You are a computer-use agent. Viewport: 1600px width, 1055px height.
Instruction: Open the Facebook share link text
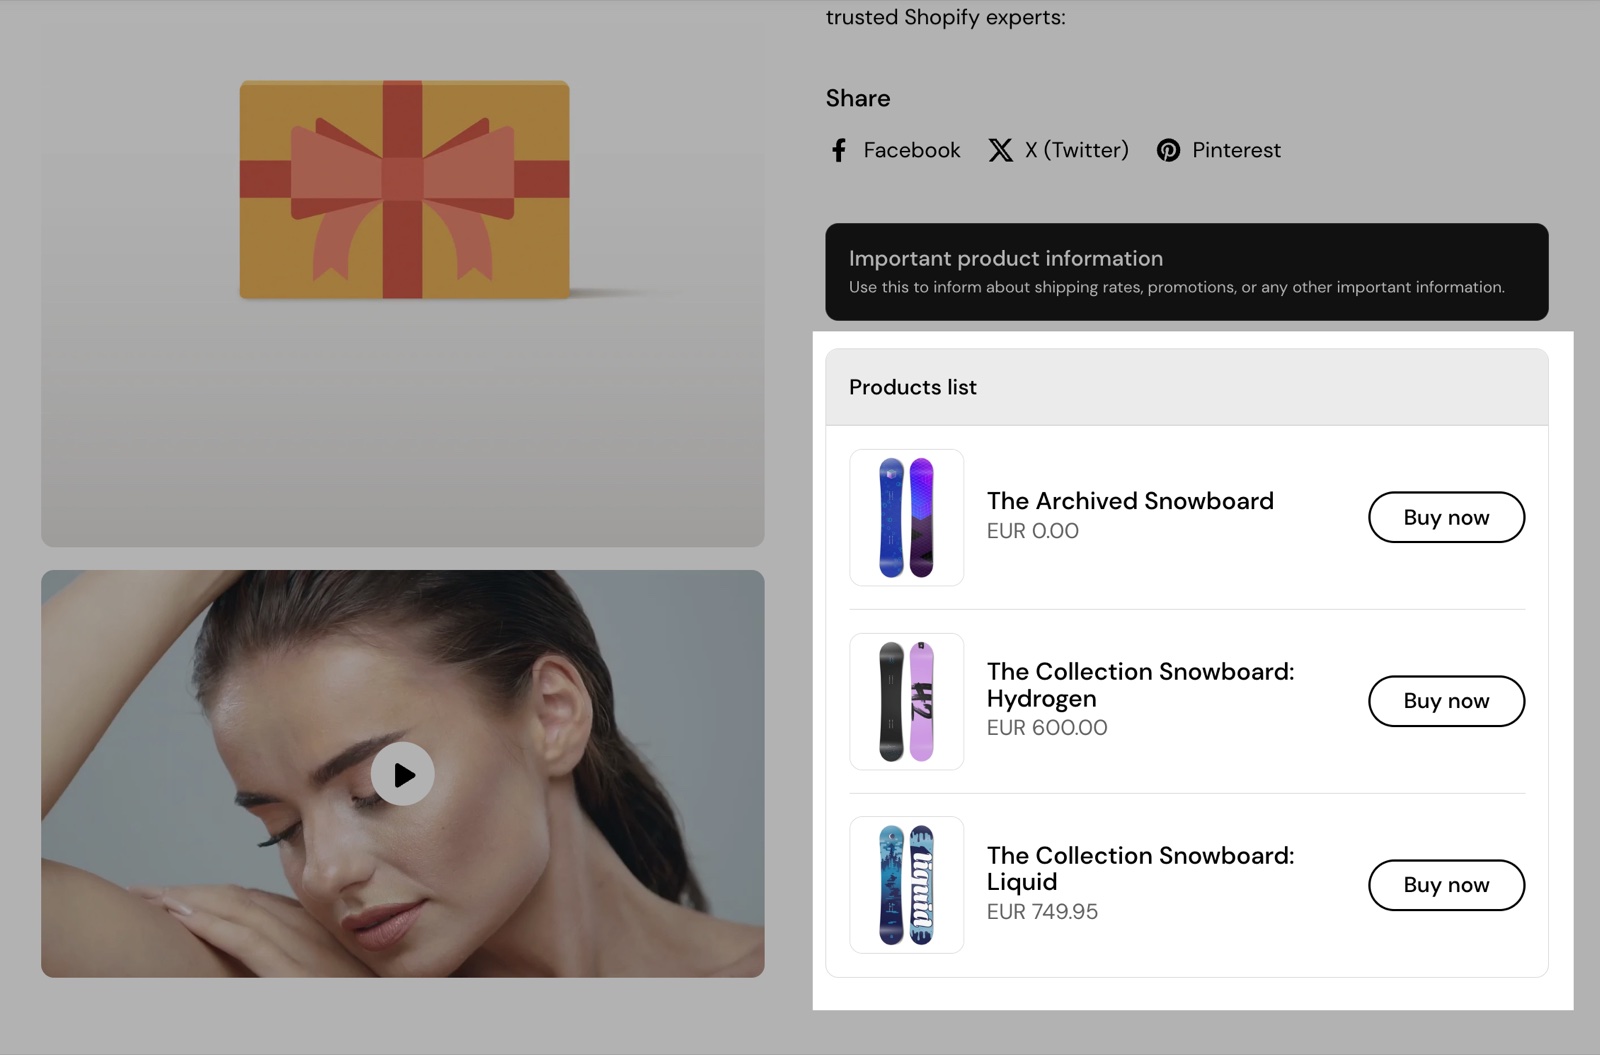tap(911, 150)
